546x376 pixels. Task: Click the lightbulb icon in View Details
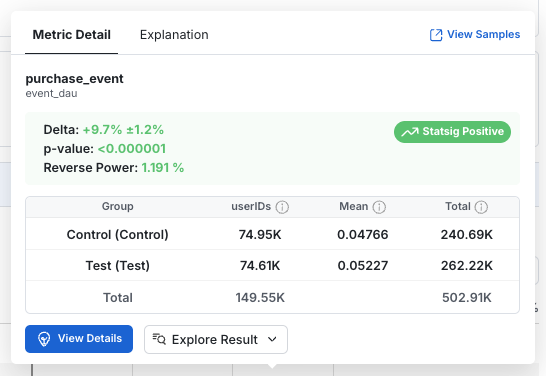pyautogui.click(x=44, y=339)
